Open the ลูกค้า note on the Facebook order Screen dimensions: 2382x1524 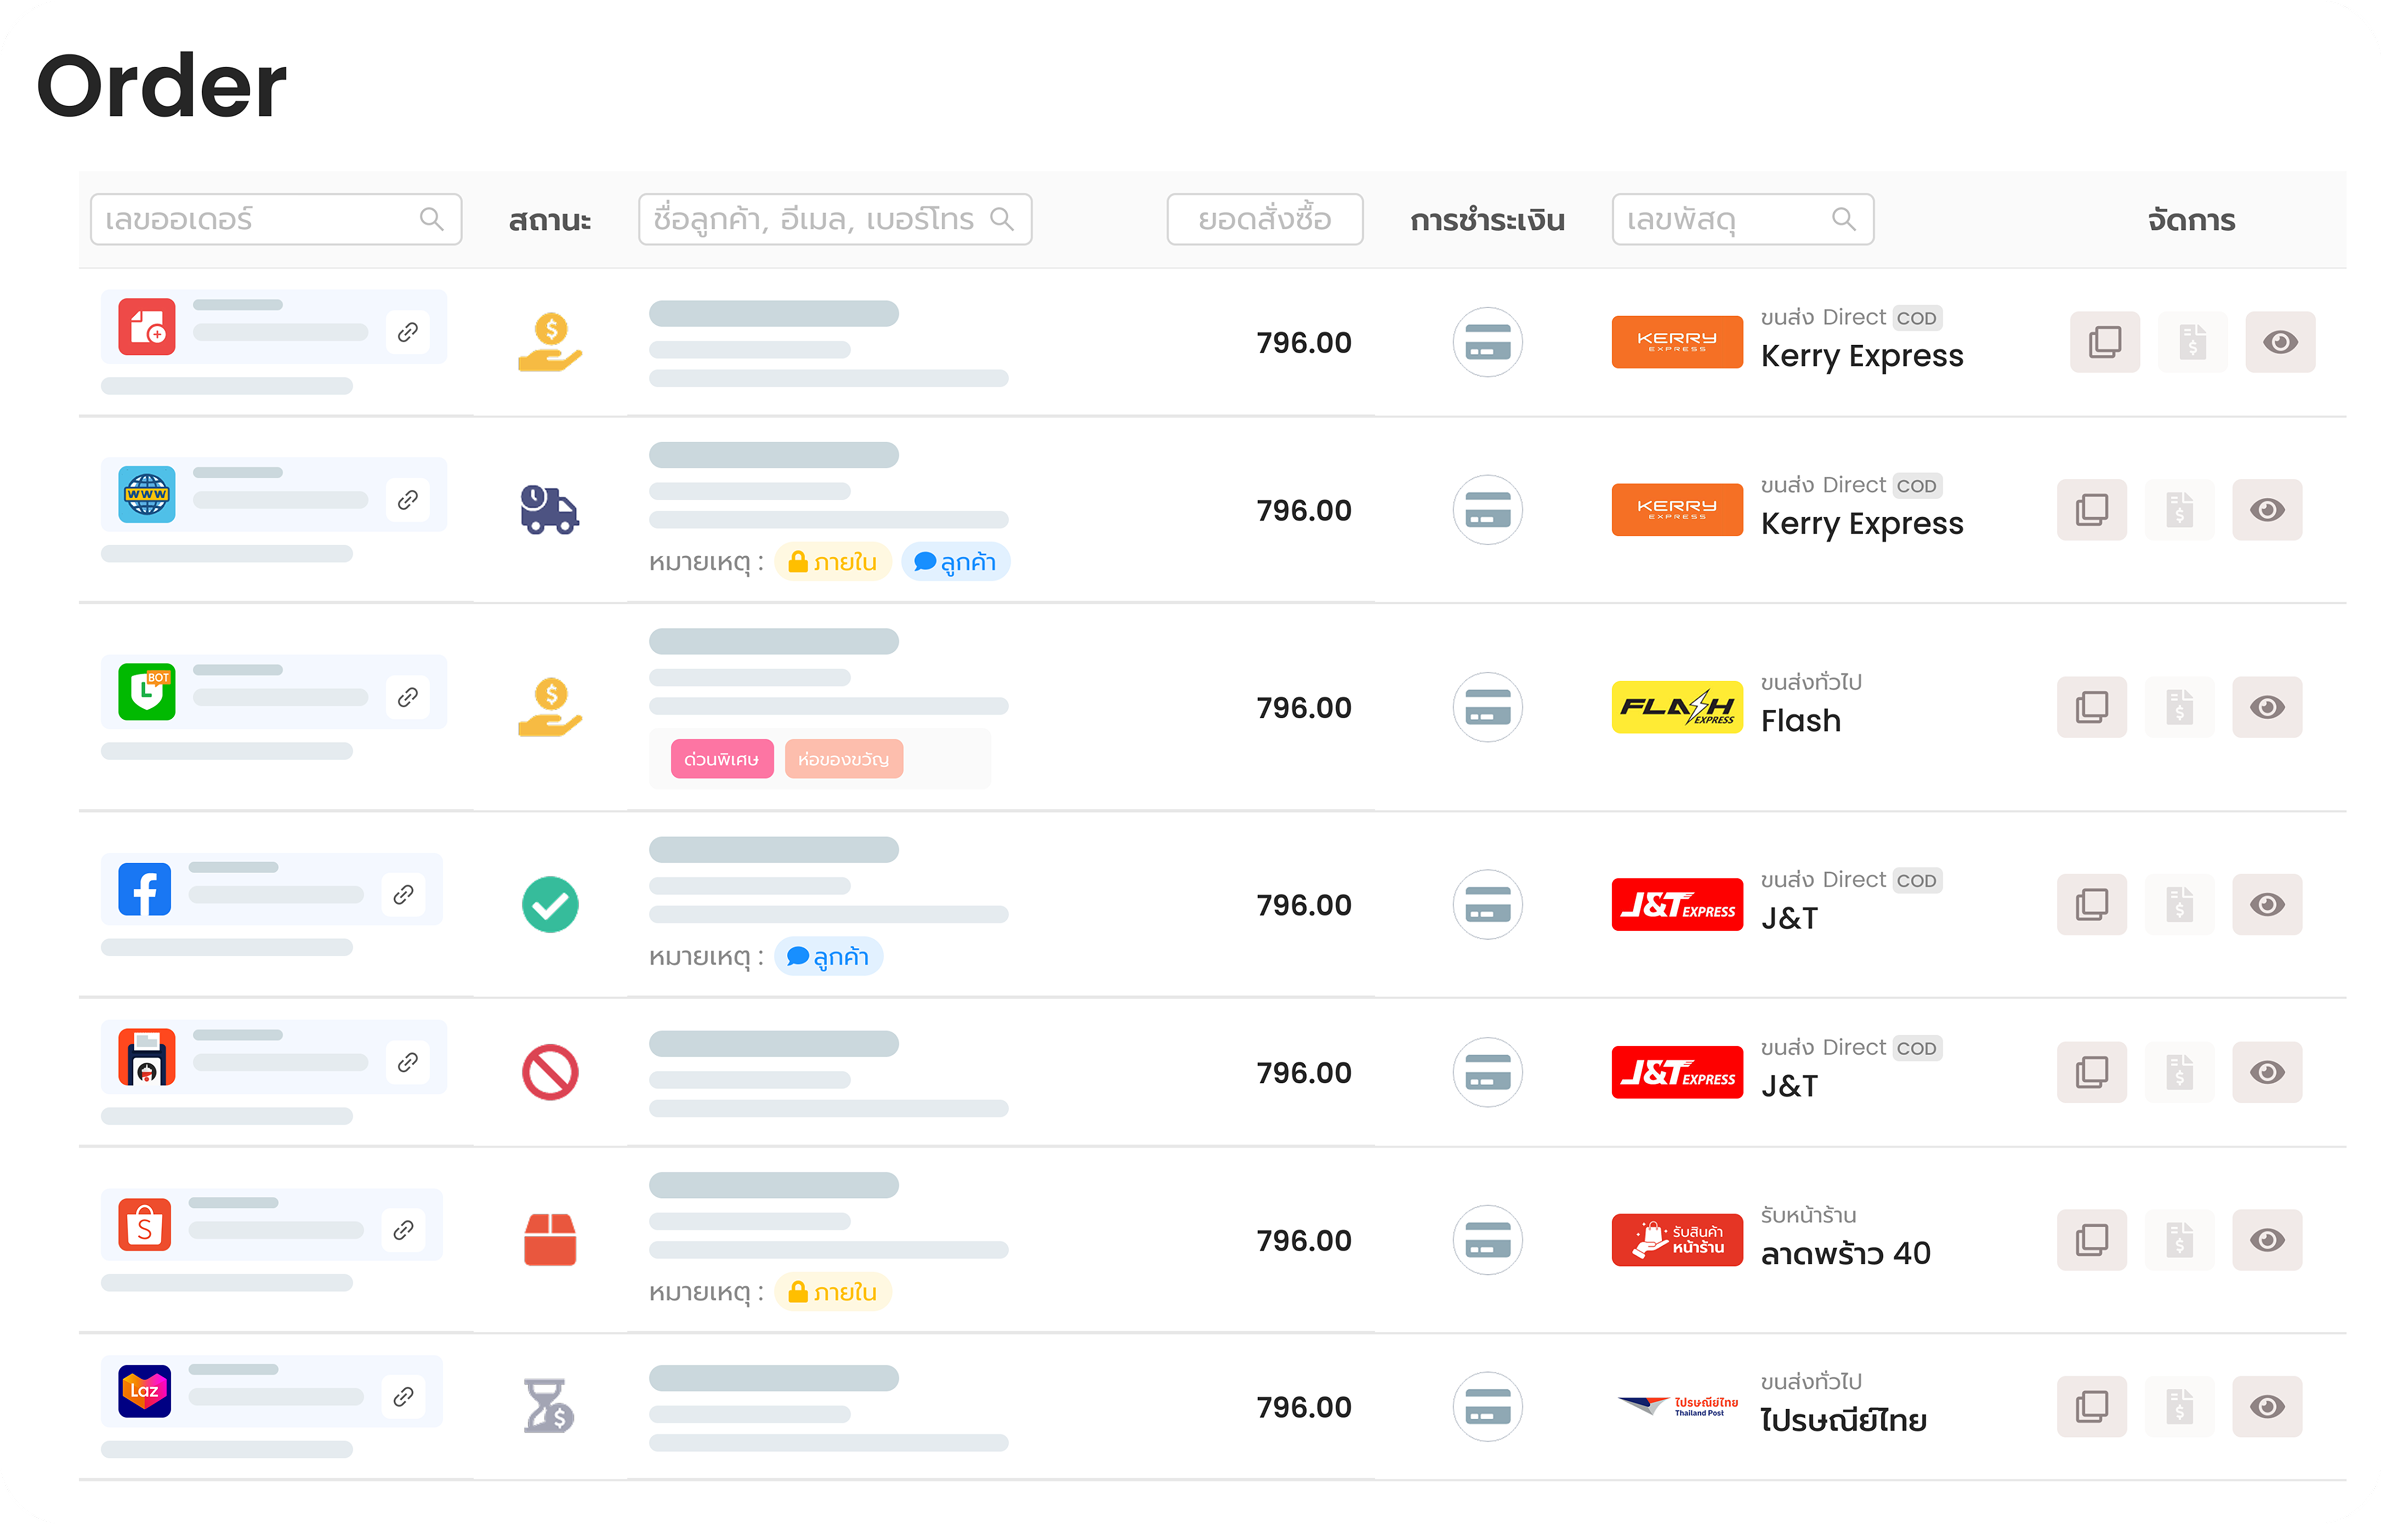pos(828,957)
